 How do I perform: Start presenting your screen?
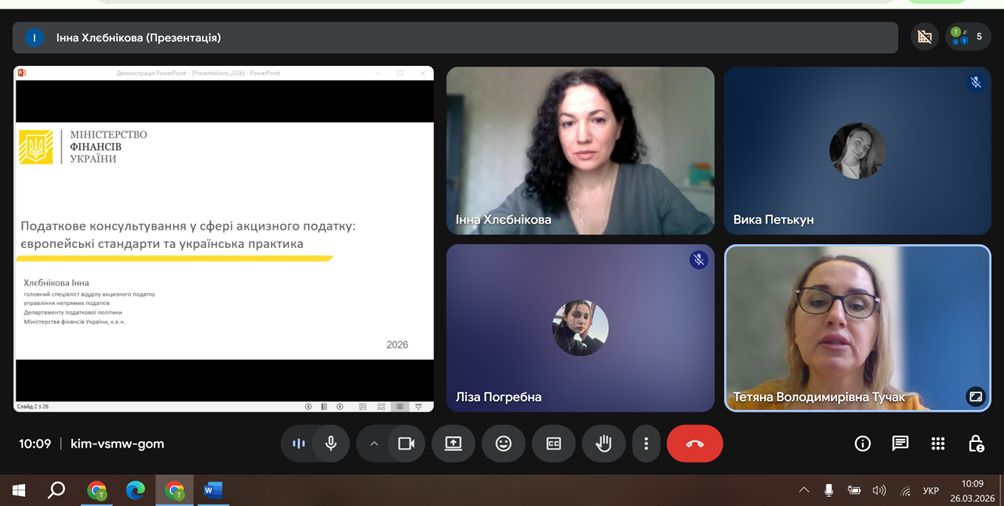453,443
